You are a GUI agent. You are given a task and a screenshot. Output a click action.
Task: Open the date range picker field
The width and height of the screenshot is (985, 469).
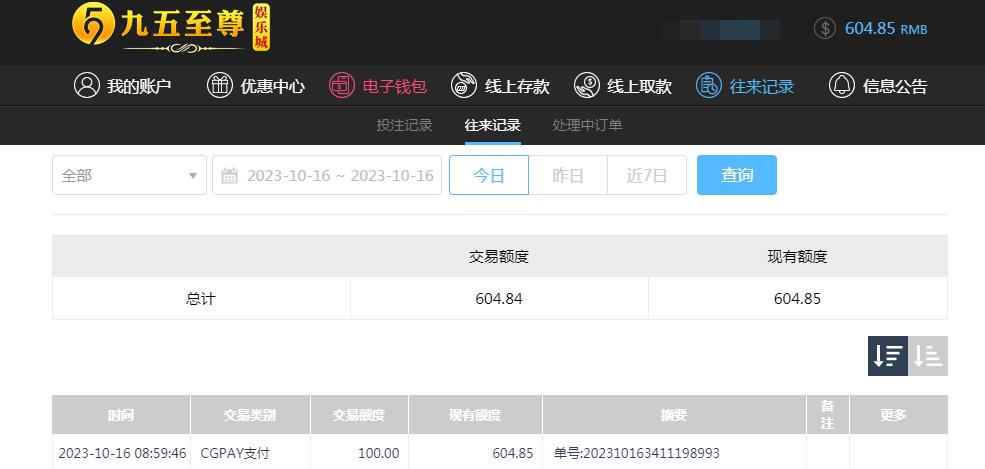click(x=327, y=175)
